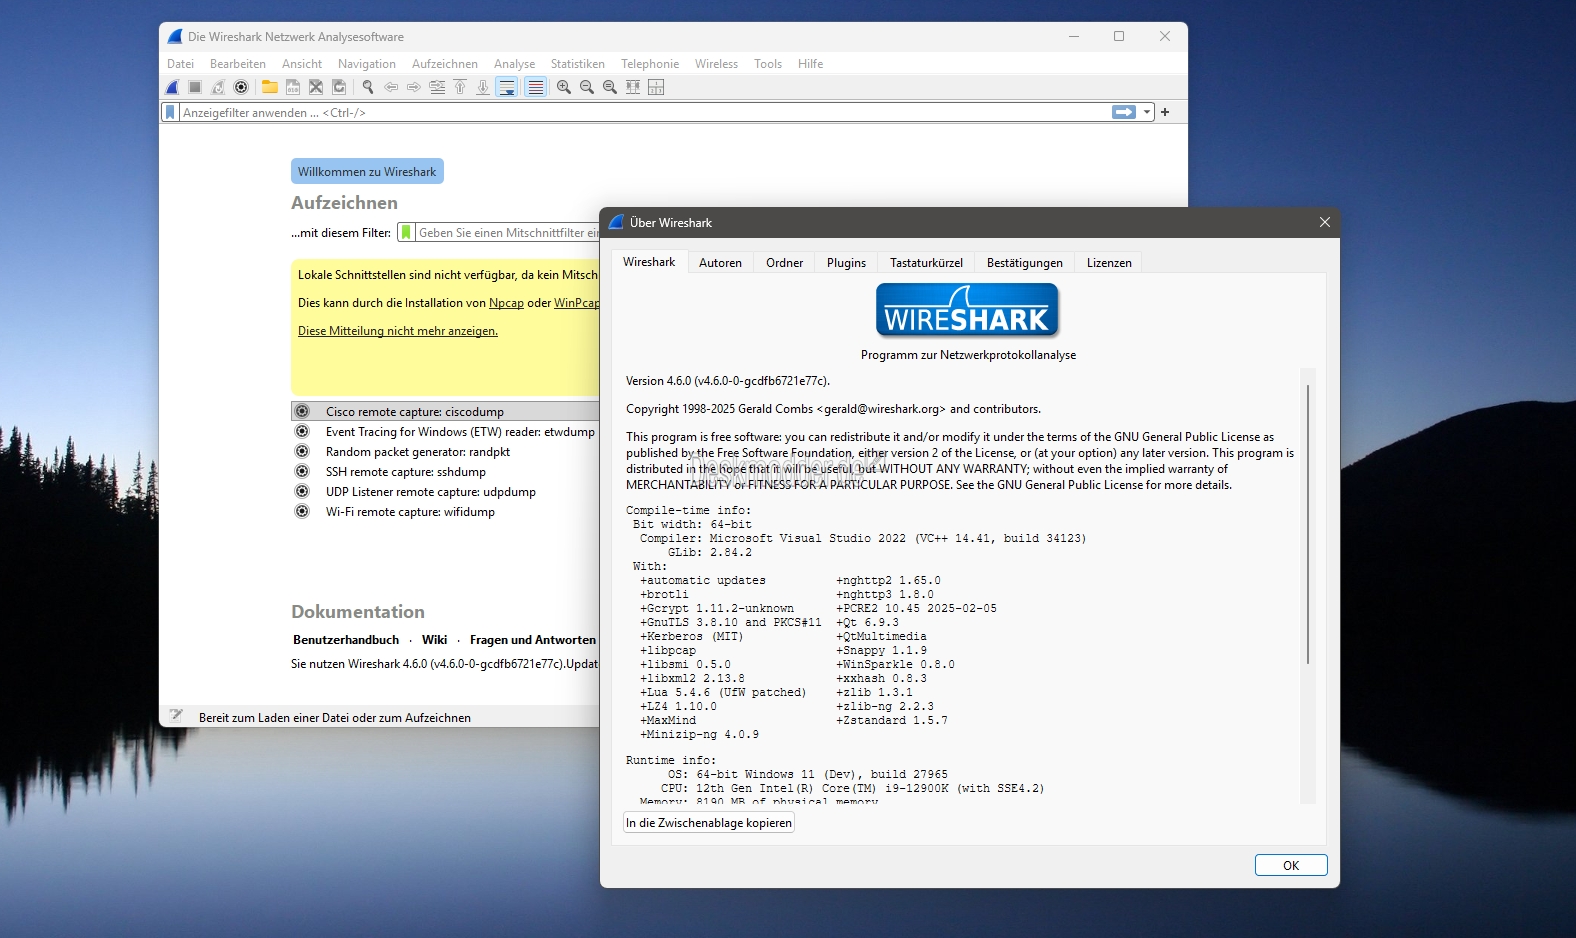Click the resize columns toolbar icon
This screenshot has width=1576, height=938.
coord(633,87)
